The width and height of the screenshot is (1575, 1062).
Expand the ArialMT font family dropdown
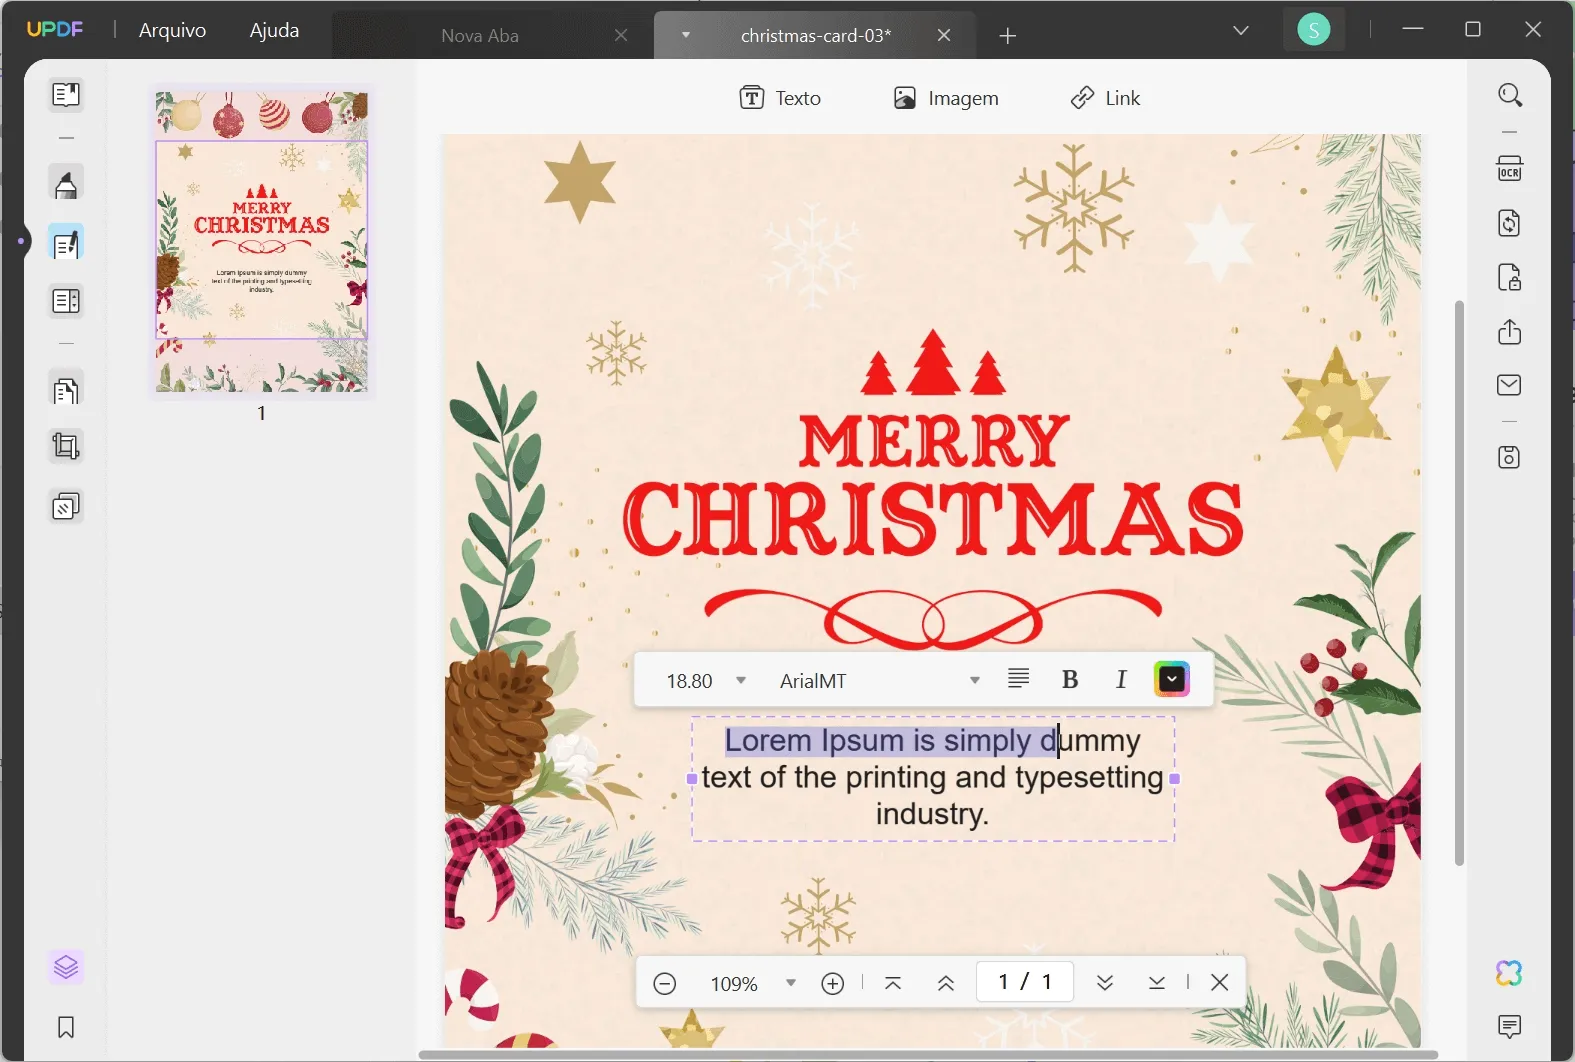pos(975,681)
